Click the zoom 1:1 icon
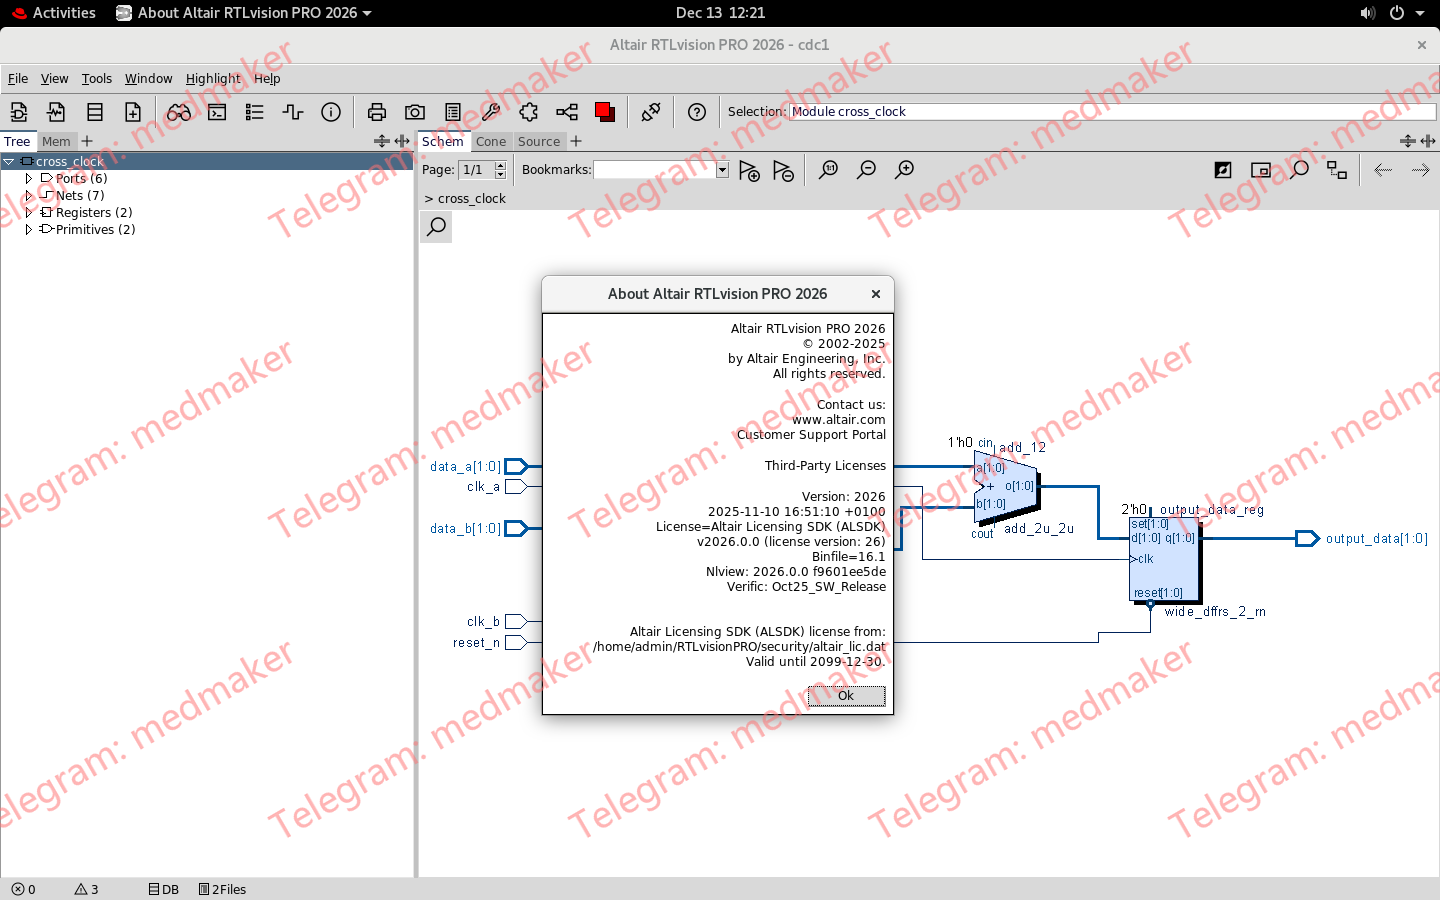Viewport: 1440px width, 900px height. tap(828, 169)
